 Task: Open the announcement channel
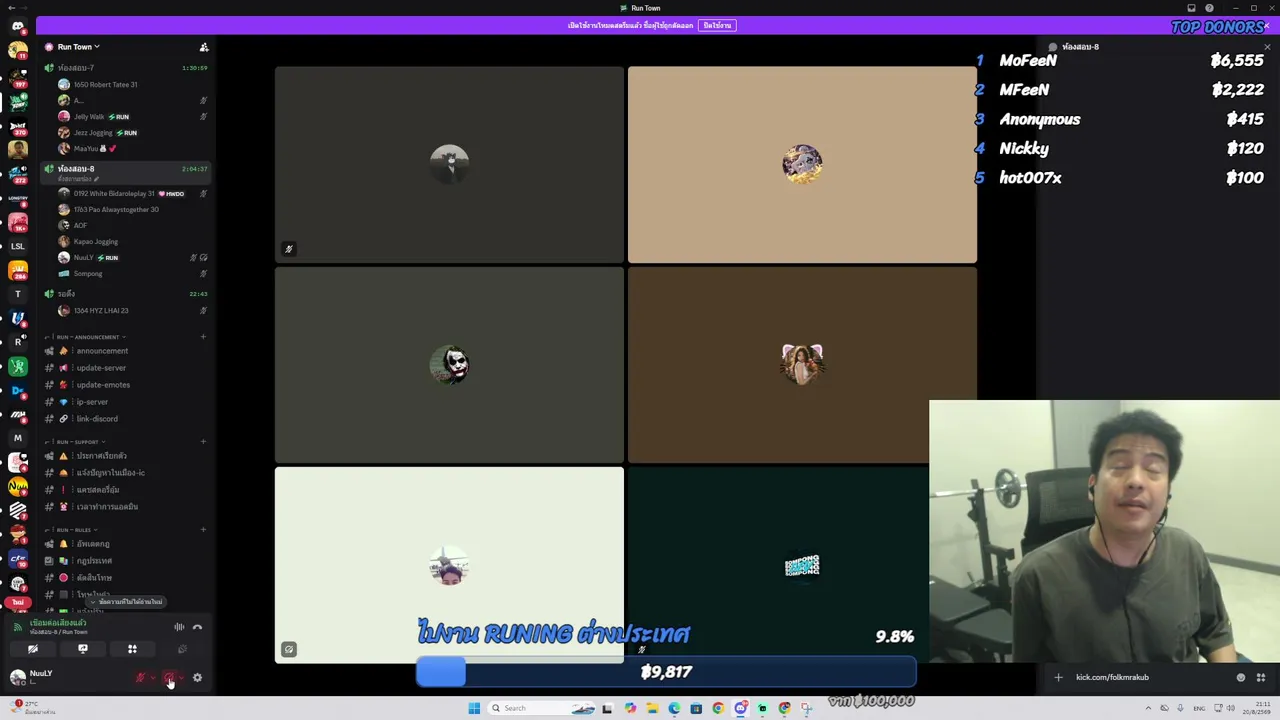tap(102, 351)
